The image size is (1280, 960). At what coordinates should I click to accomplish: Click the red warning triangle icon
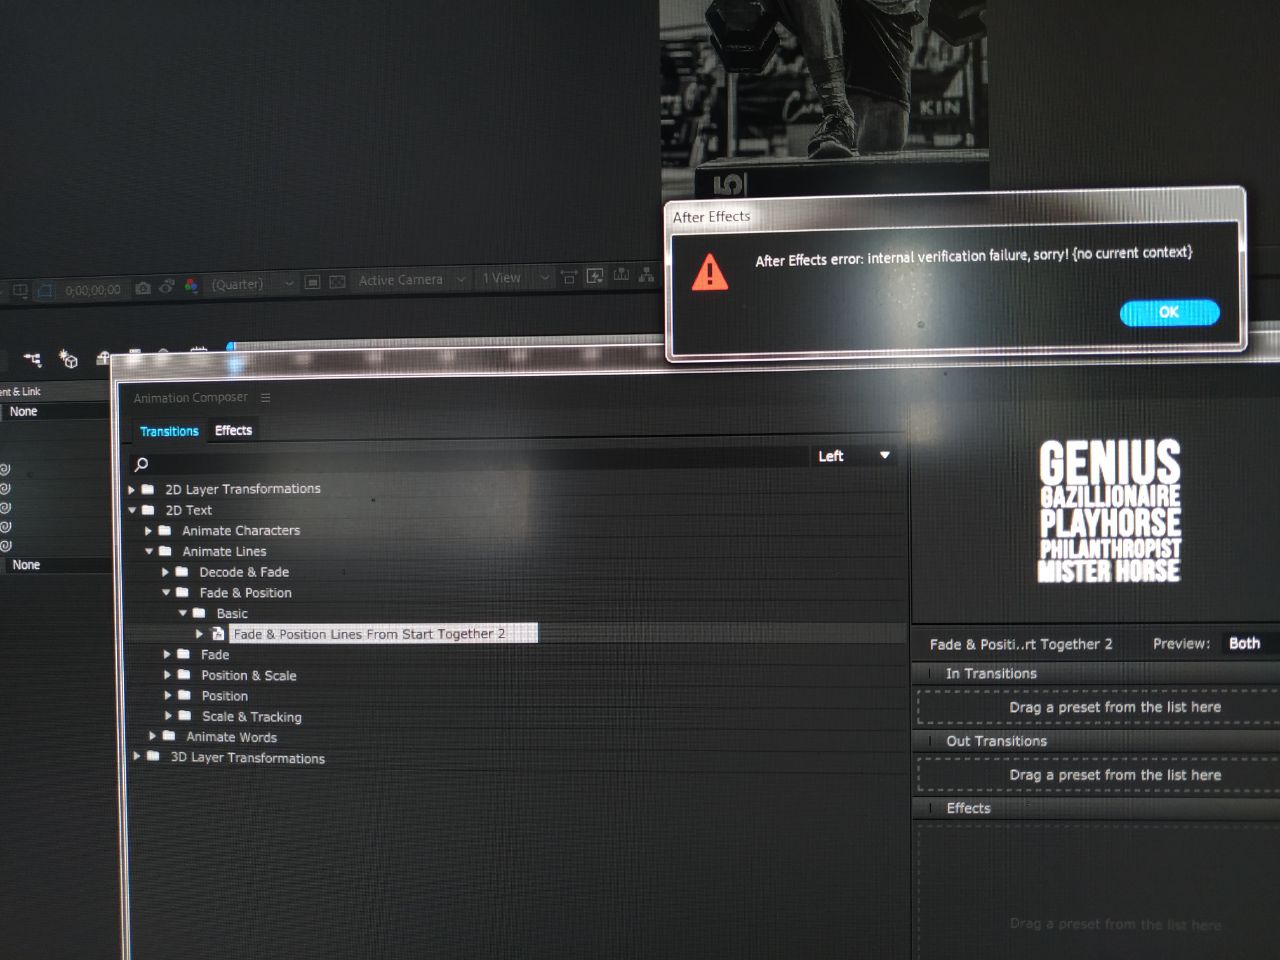pyautogui.click(x=710, y=272)
